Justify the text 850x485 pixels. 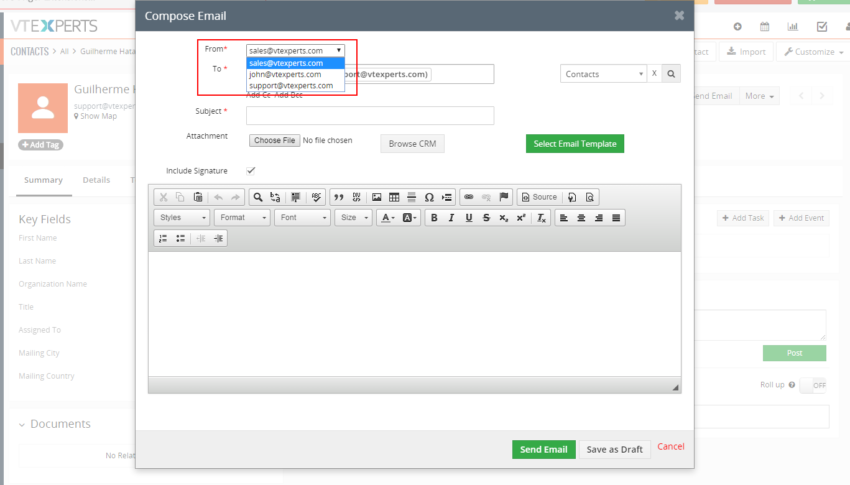pos(616,218)
